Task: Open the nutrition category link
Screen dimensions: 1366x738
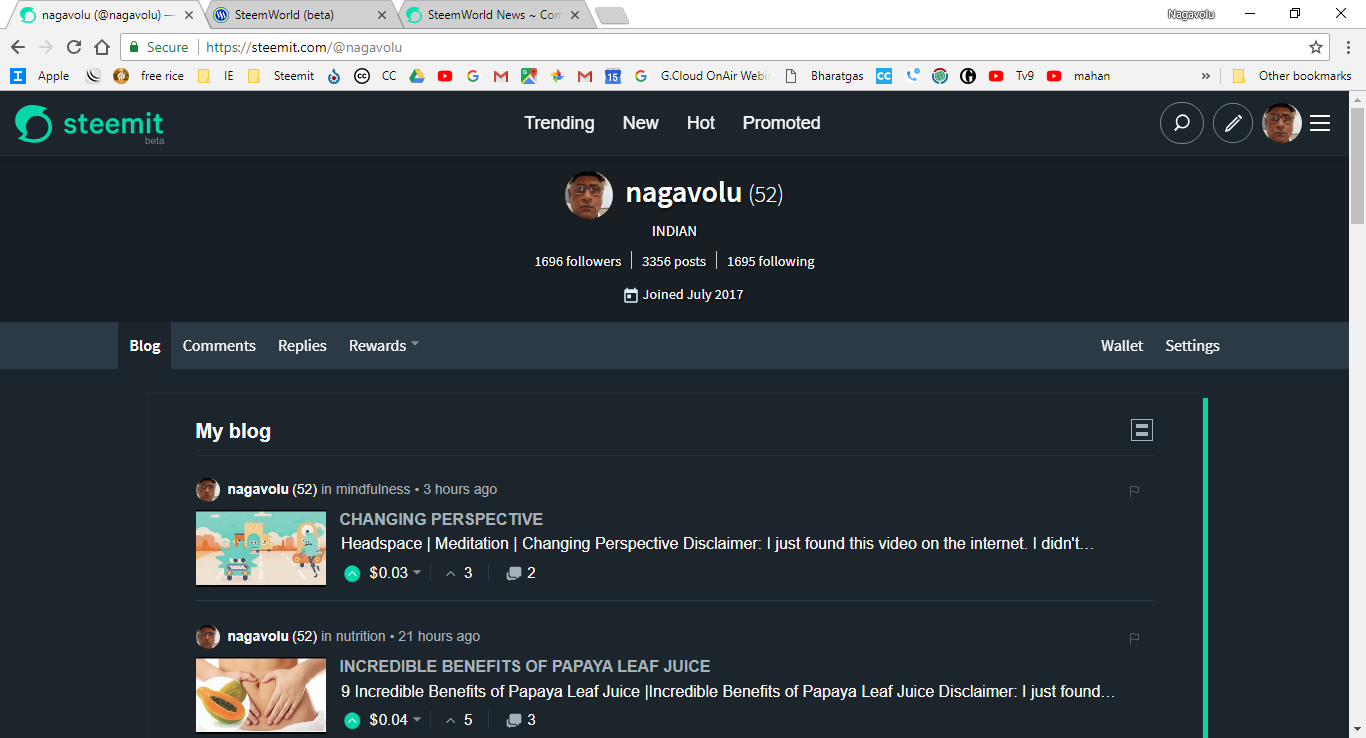Action: 361,636
